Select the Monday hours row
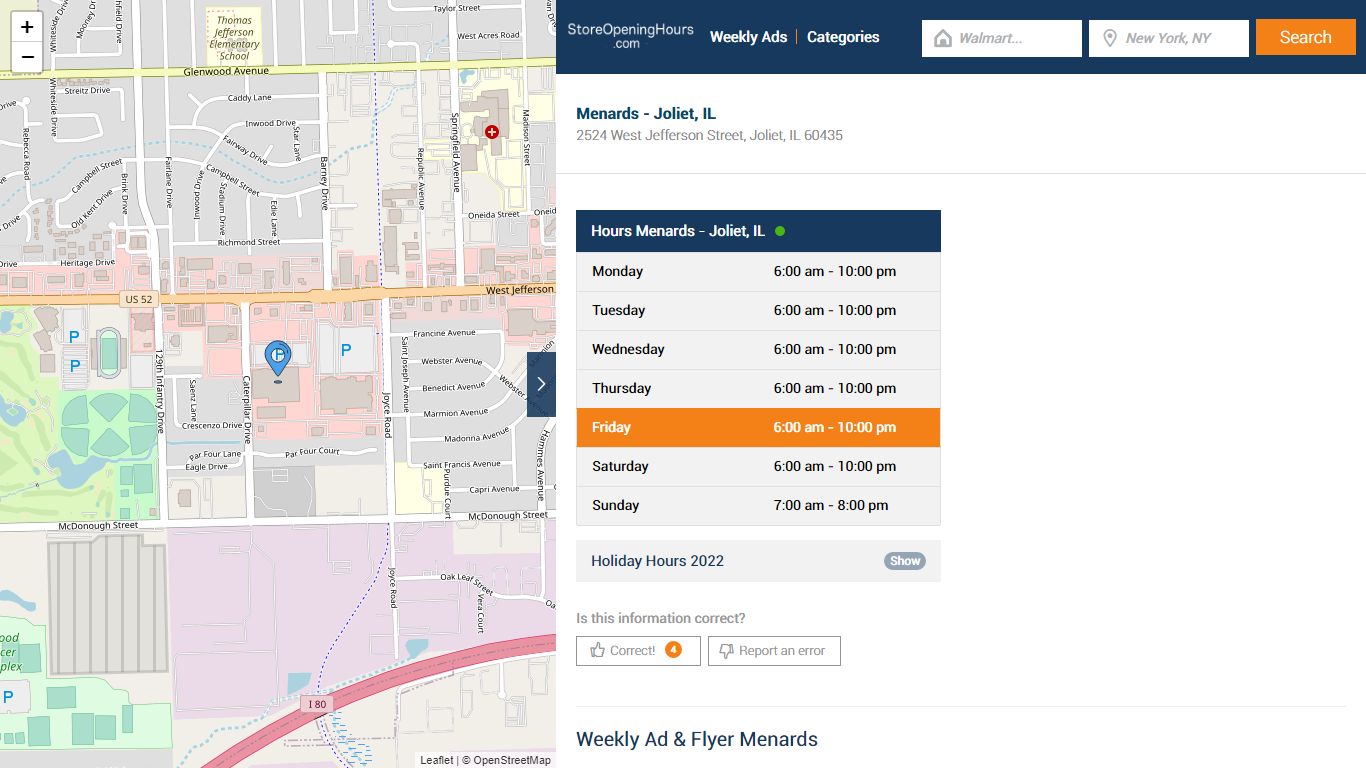 (758, 271)
